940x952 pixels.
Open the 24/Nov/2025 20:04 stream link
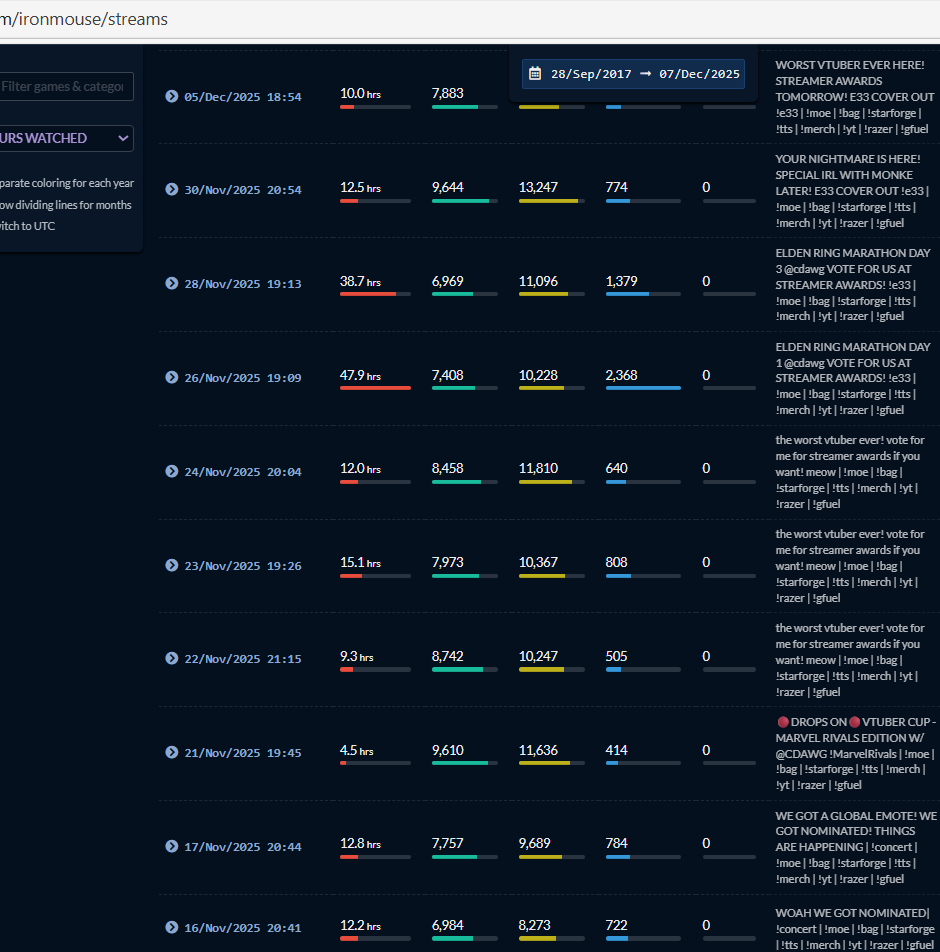[243, 472]
